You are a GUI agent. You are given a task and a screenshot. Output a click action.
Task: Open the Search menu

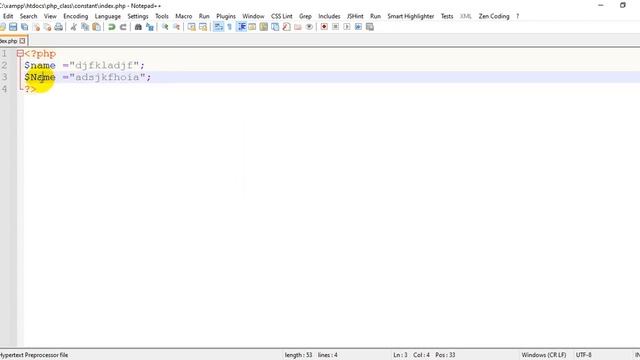pyautogui.click(x=29, y=16)
